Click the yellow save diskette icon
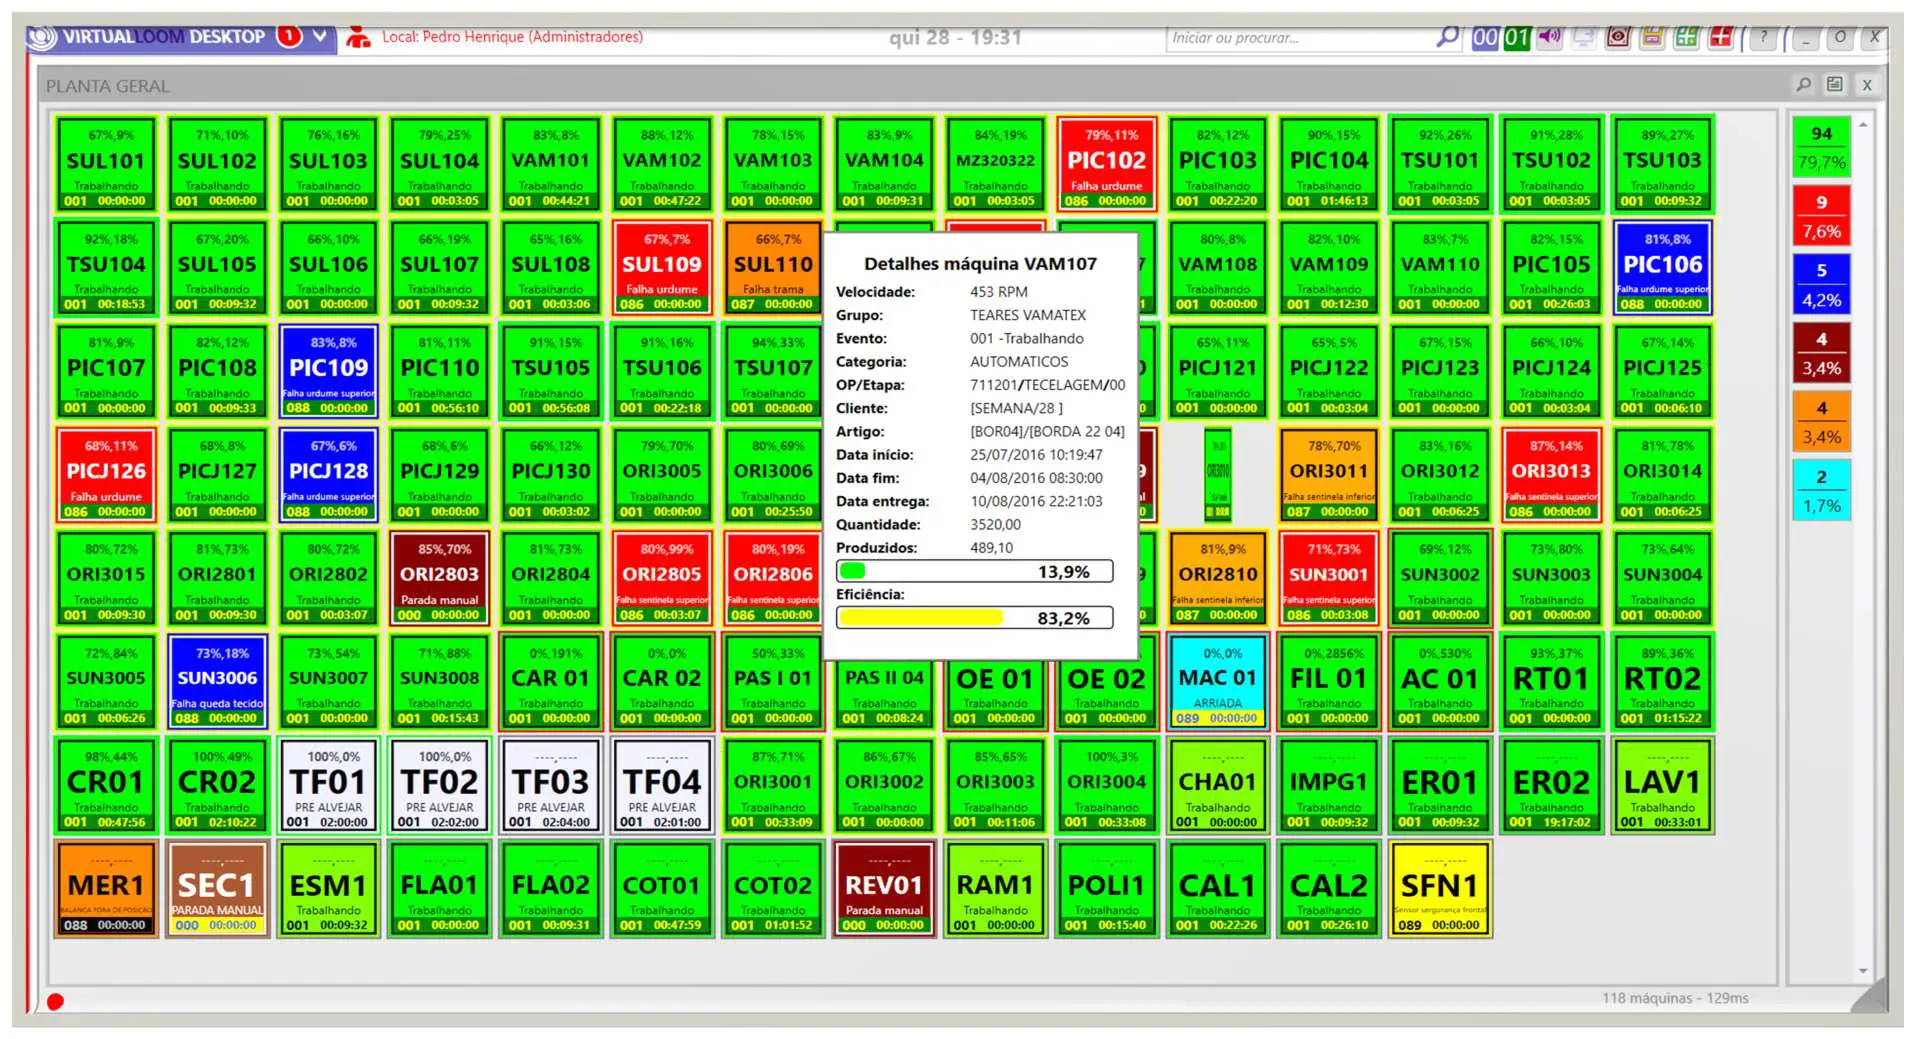 (x=1652, y=37)
